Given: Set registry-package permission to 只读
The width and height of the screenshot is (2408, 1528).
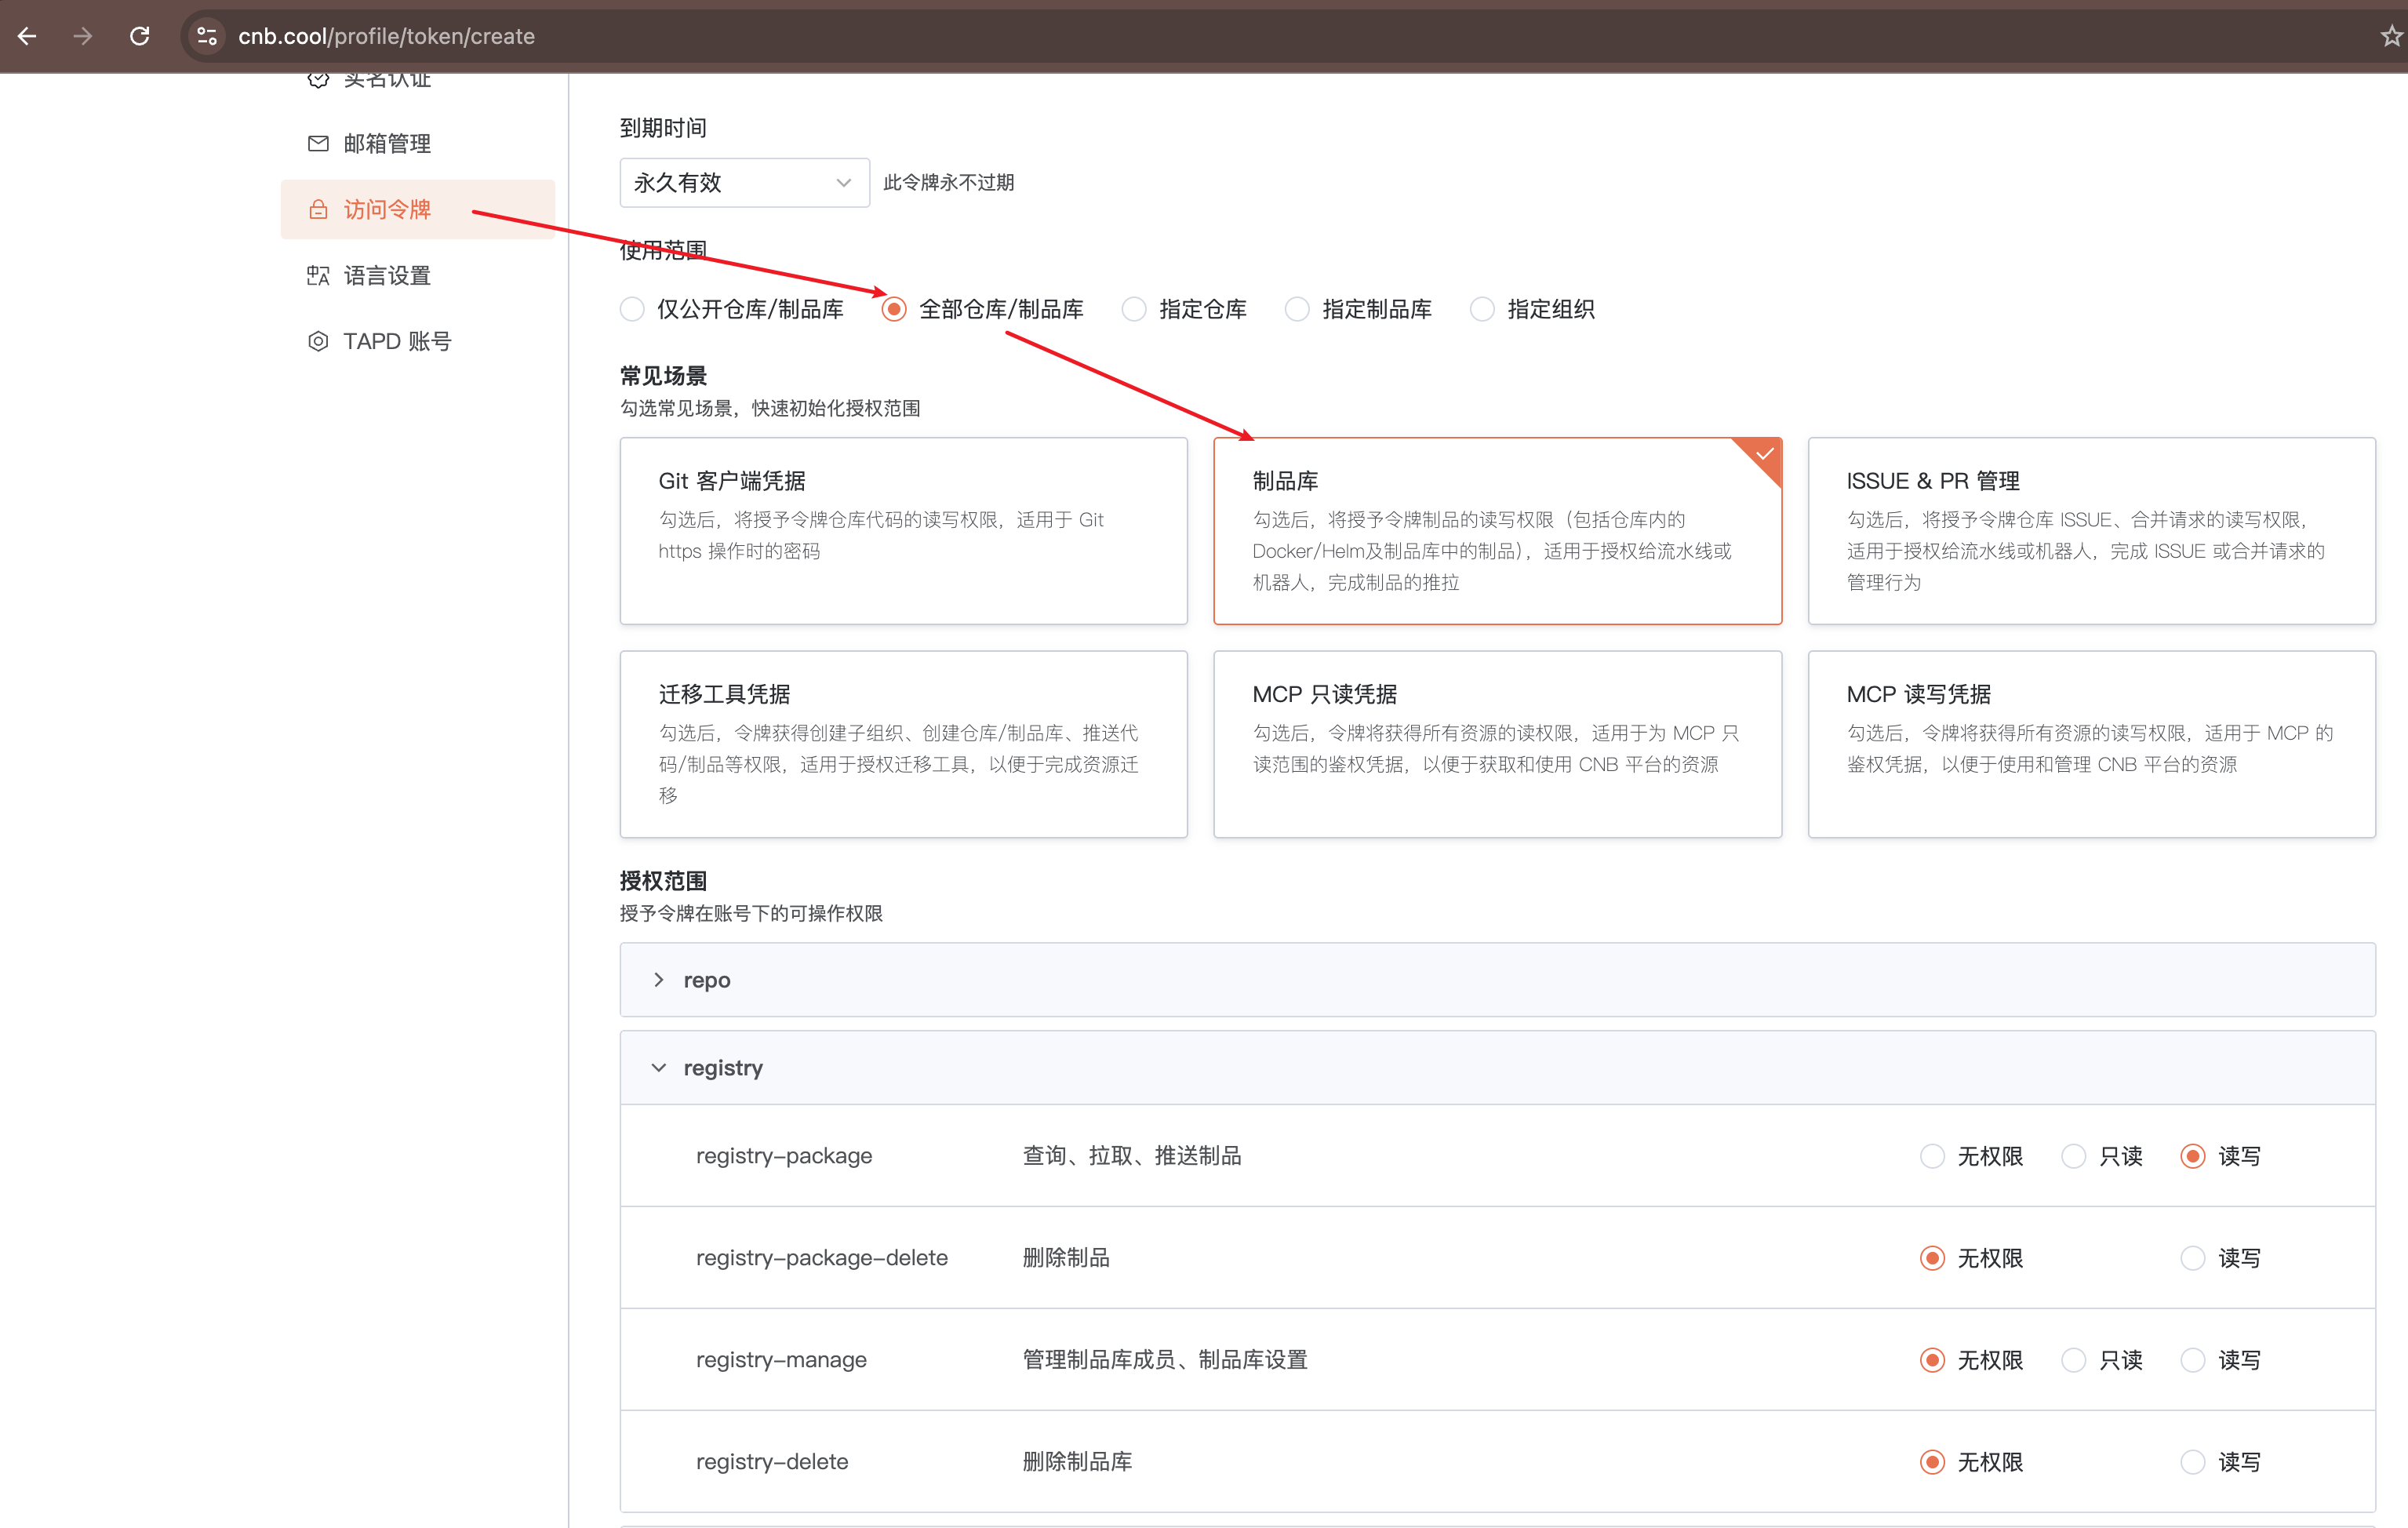Looking at the screenshot, I should 2074,1156.
